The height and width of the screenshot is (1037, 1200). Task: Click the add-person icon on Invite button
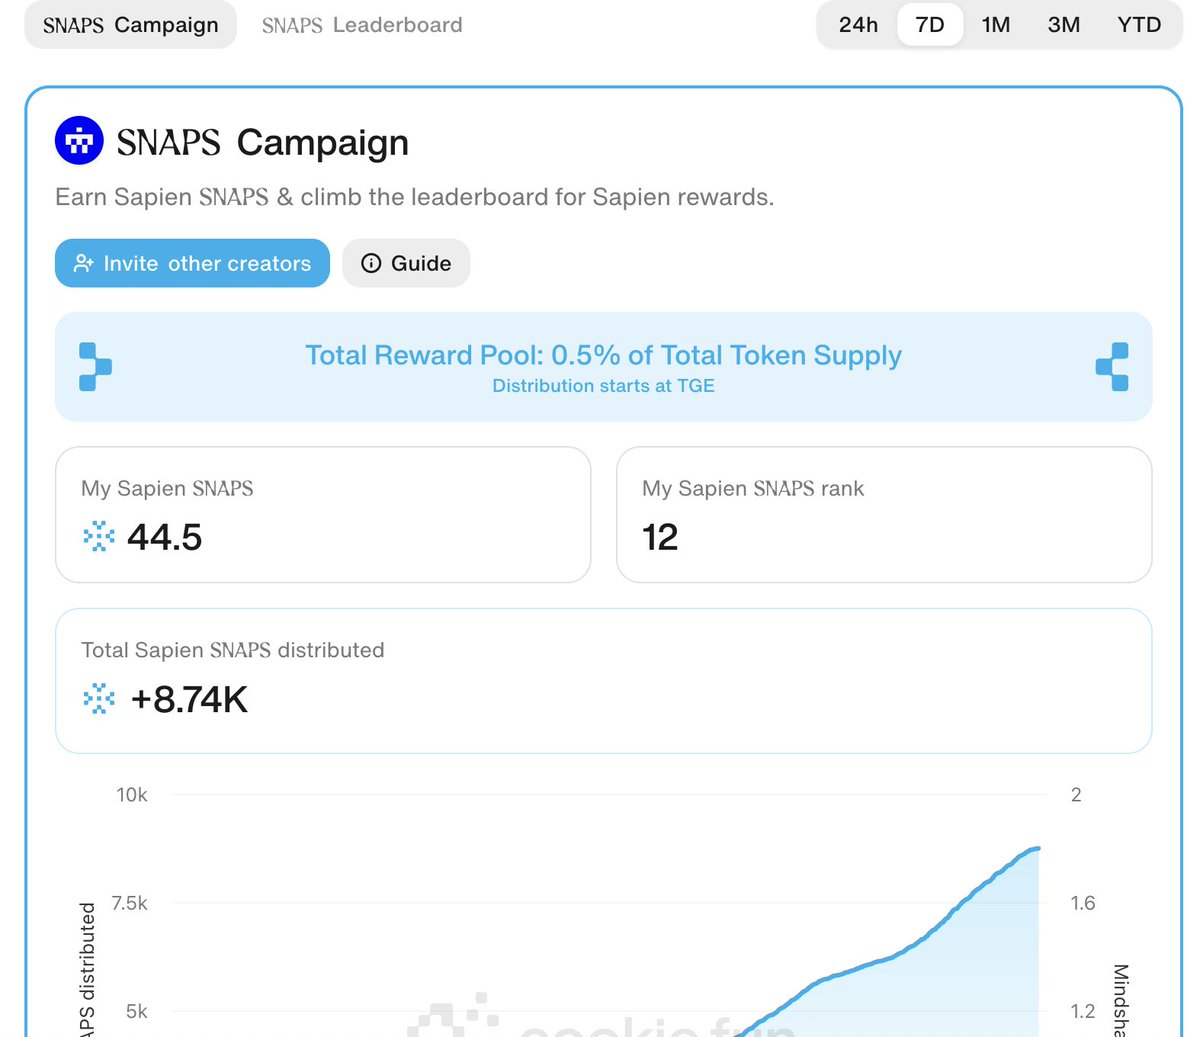tap(84, 263)
